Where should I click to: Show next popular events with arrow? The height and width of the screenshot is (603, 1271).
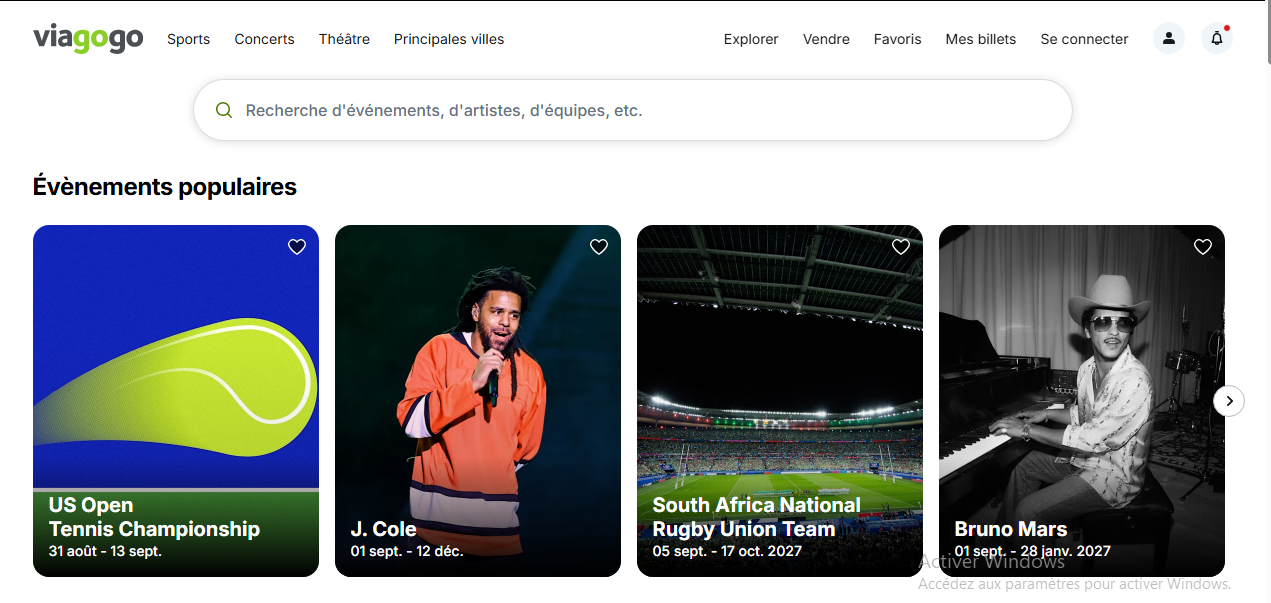(1229, 401)
